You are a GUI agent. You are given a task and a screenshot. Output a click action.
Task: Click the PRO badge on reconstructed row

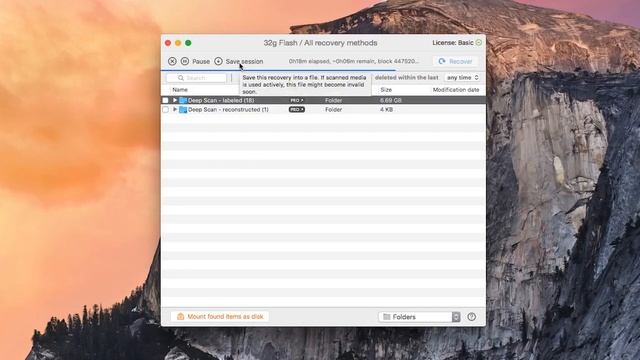pos(297,110)
